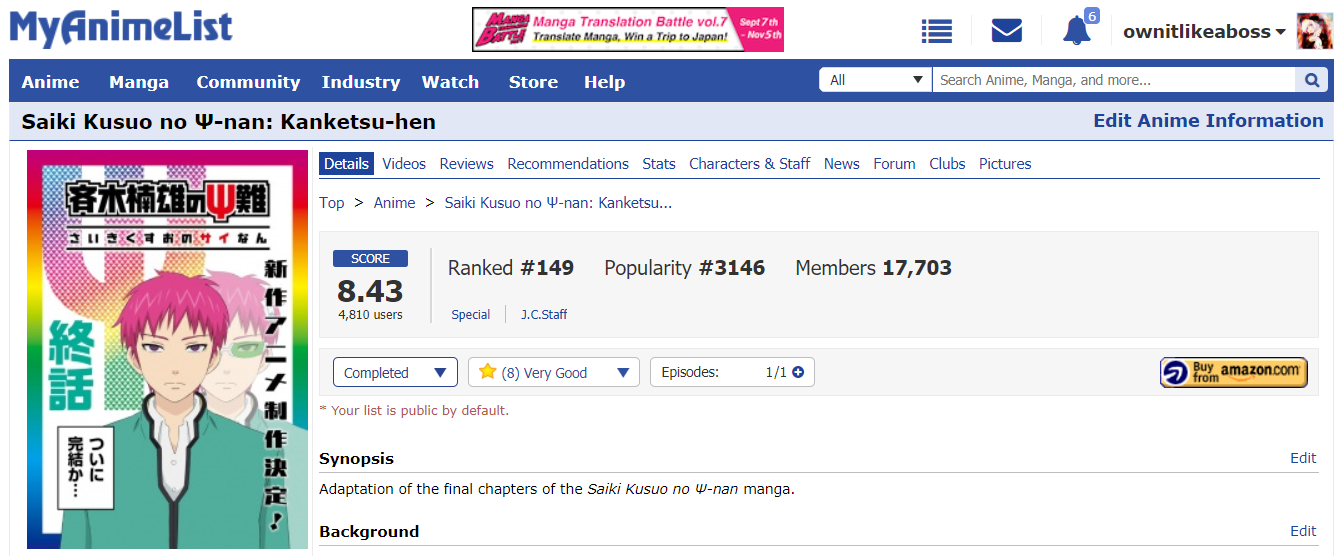
Task: Expand the ownitlikeaboss account menu
Action: tap(1204, 31)
